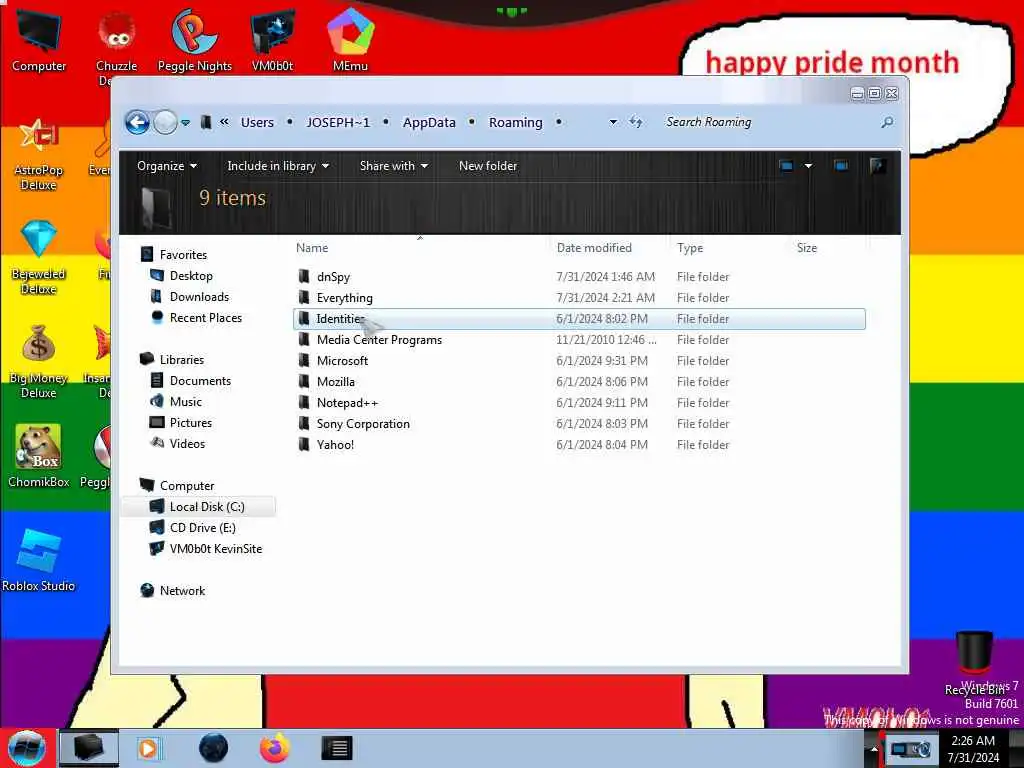Select the Microsoft folder
The image size is (1024, 768).
pos(579,360)
